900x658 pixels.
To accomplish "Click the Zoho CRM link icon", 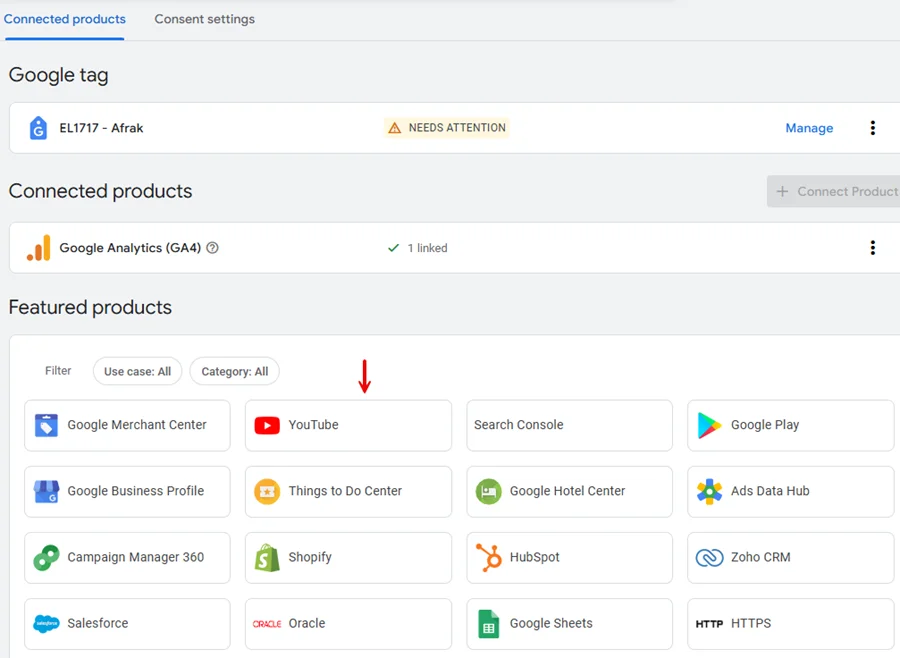I will coord(709,558).
